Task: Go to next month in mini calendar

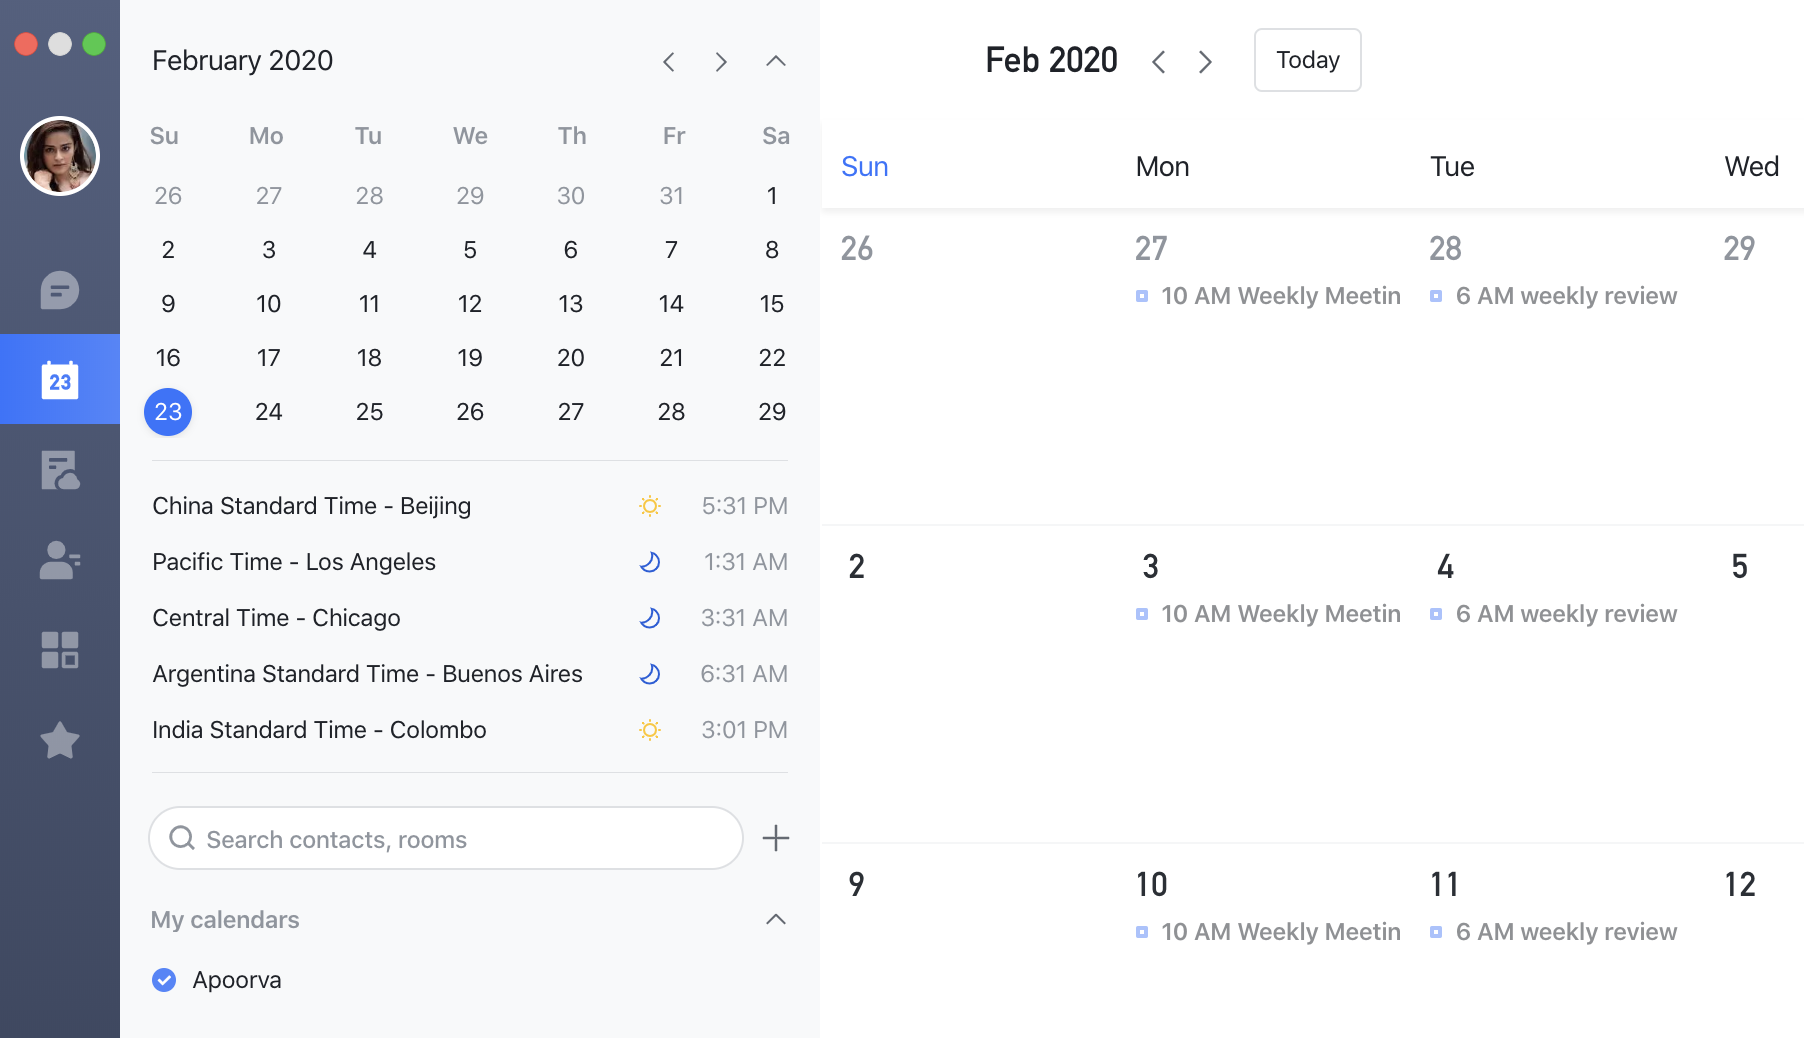Action: pos(721,62)
